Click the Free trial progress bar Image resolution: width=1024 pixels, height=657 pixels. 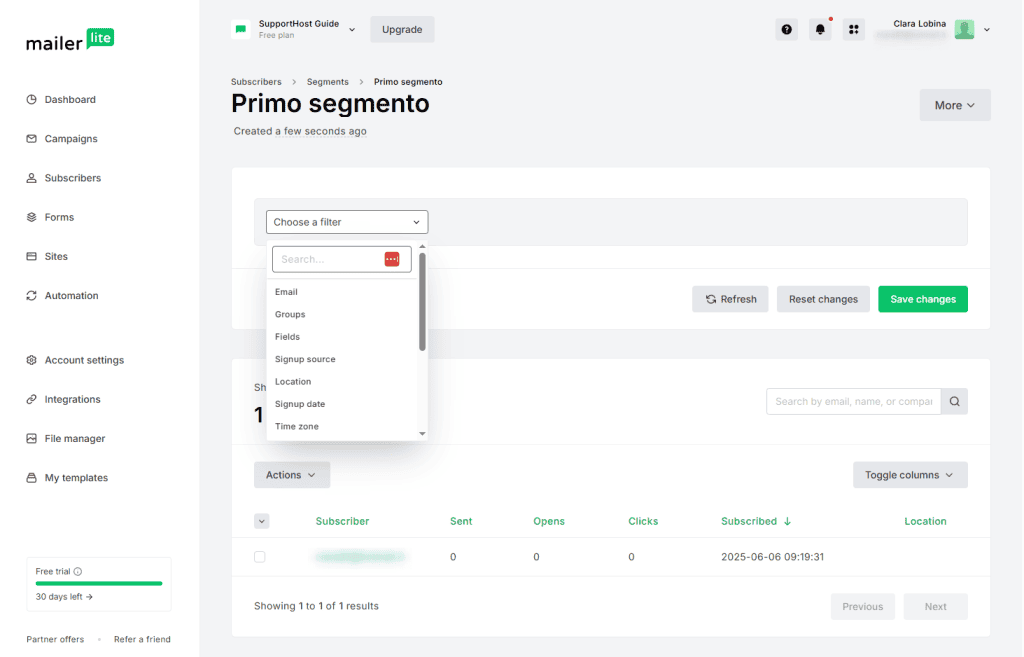(x=99, y=583)
